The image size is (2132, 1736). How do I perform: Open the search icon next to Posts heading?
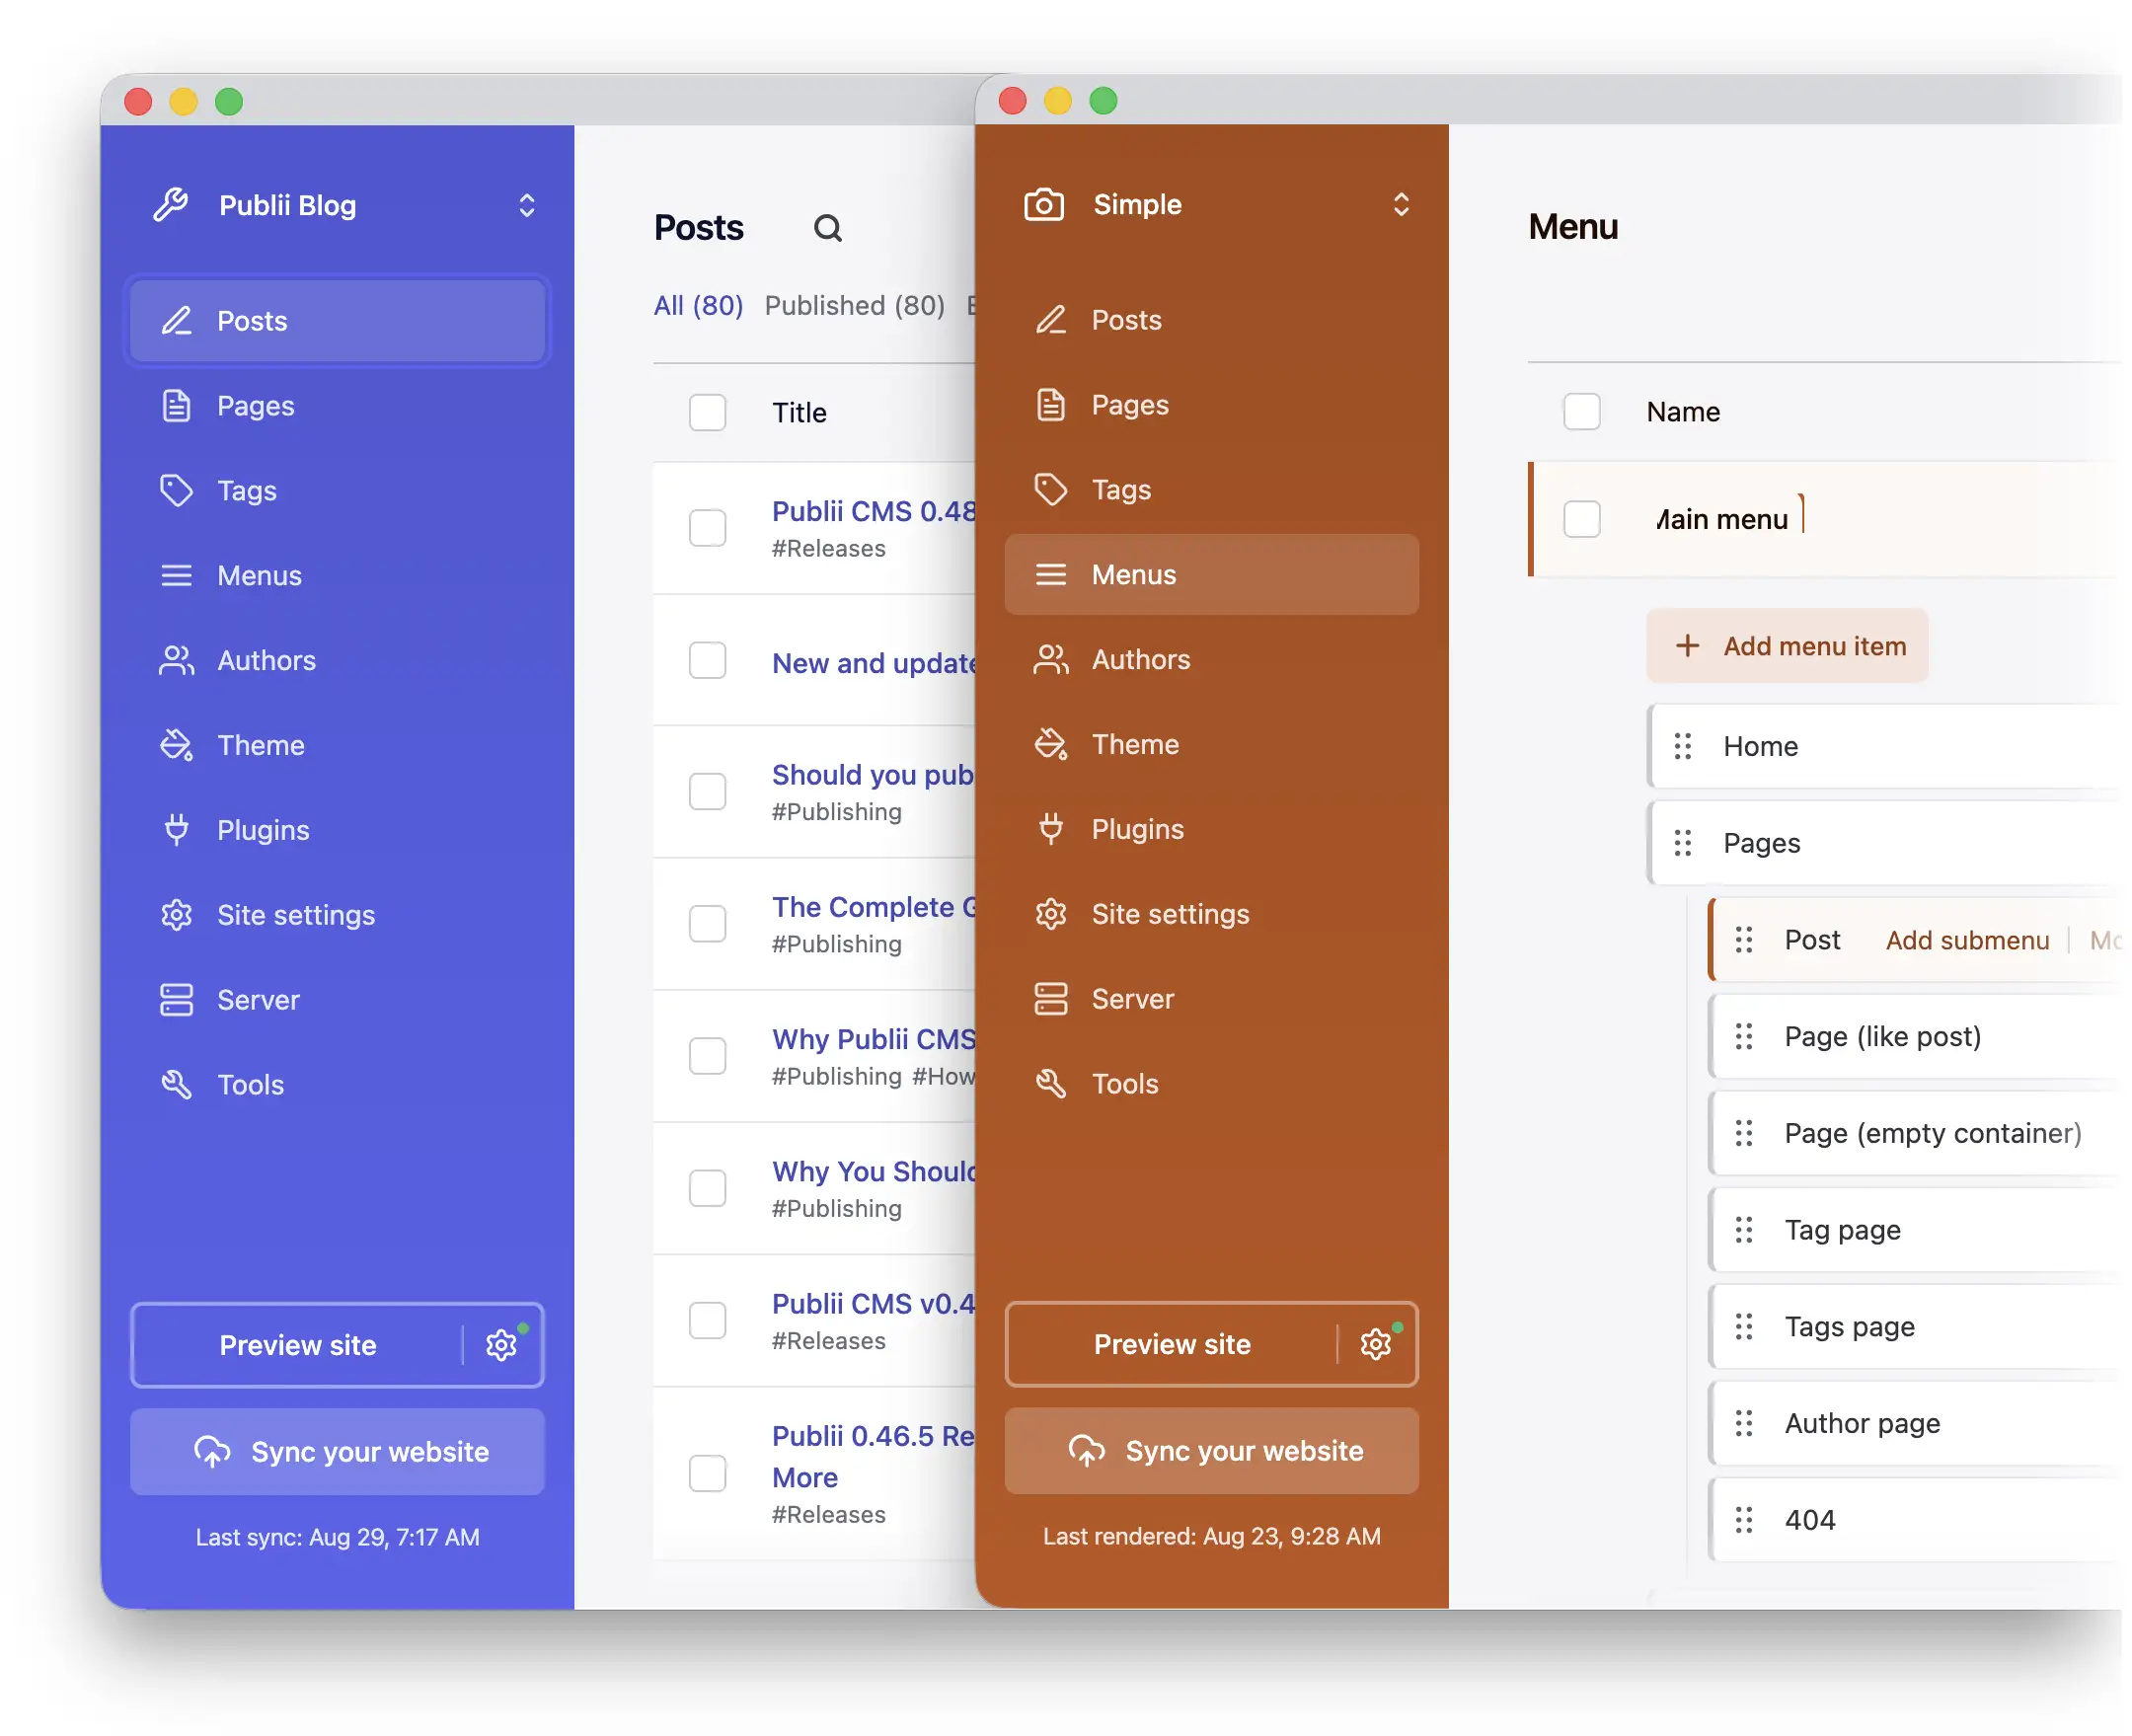tap(827, 228)
